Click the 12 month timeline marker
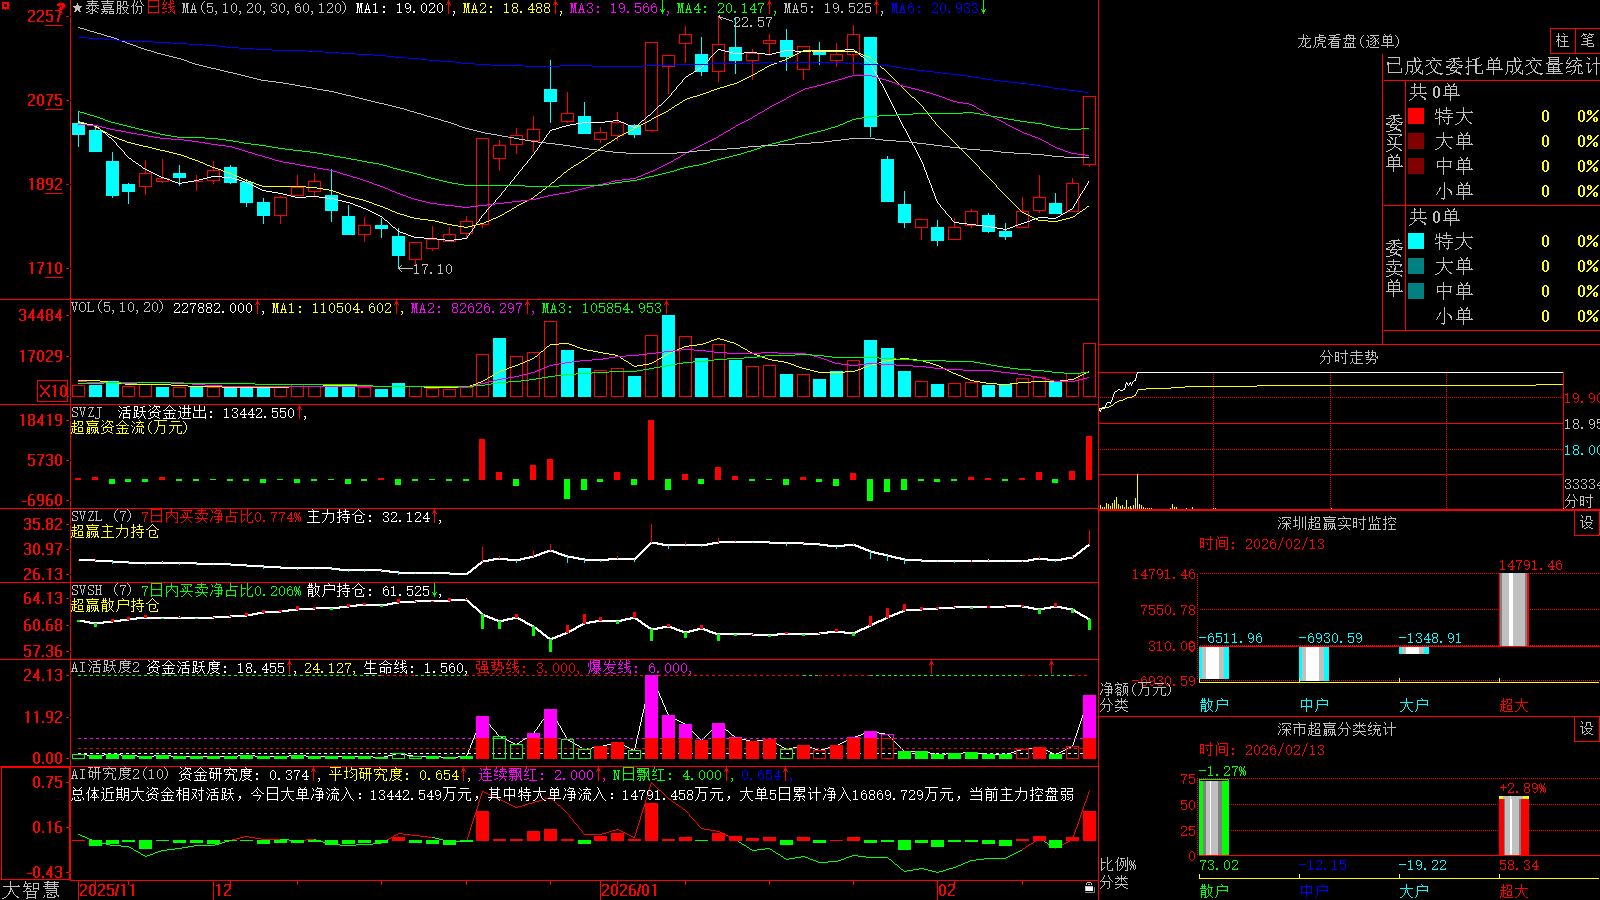 (224, 890)
